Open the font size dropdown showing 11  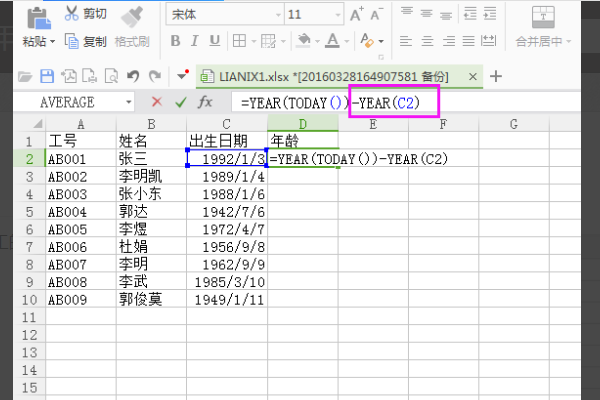tap(338, 15)
